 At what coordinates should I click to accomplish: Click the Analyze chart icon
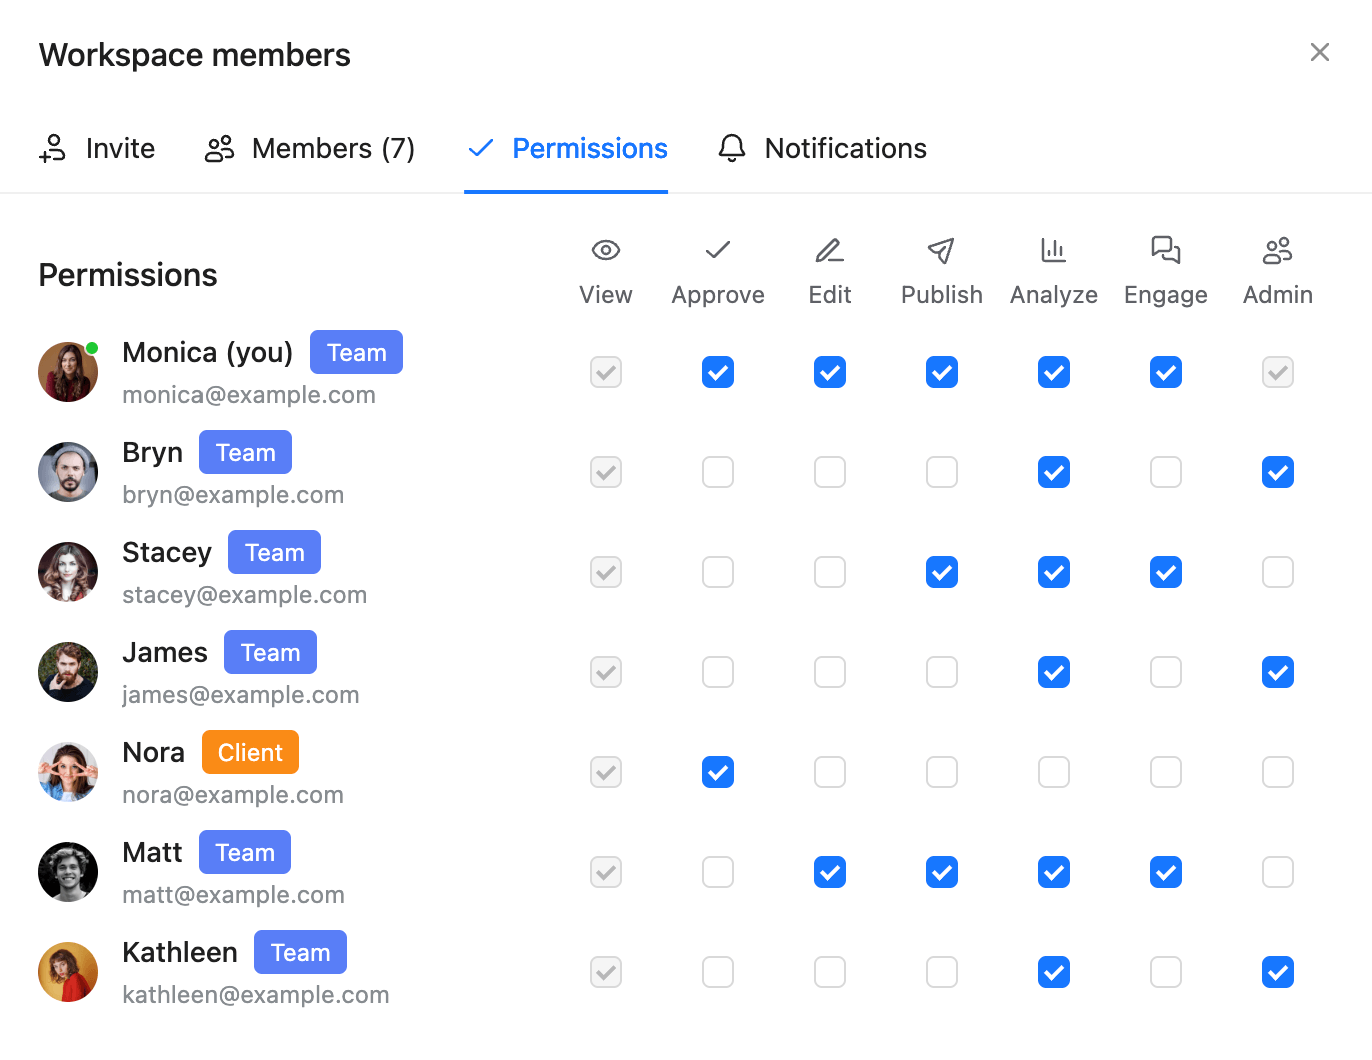1053,250
